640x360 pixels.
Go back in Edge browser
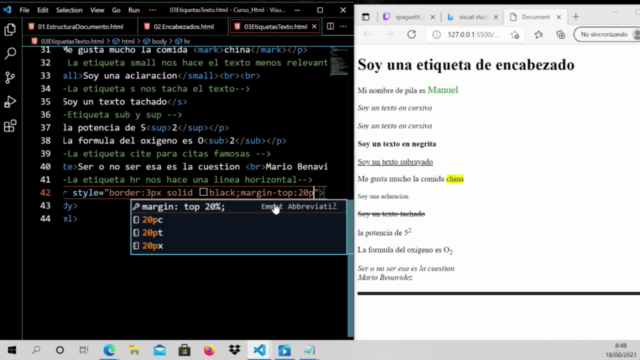(x=368, y=34)
